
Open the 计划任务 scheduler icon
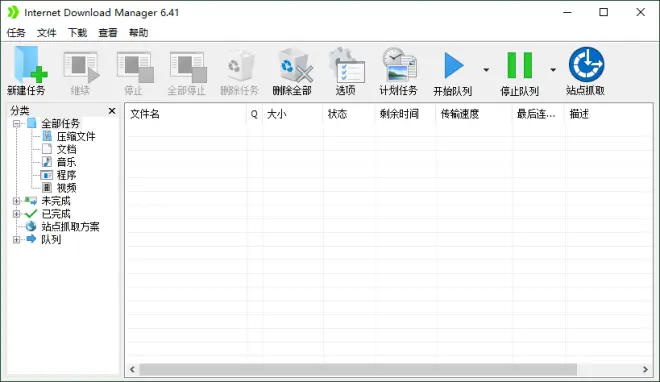(399, 64)
